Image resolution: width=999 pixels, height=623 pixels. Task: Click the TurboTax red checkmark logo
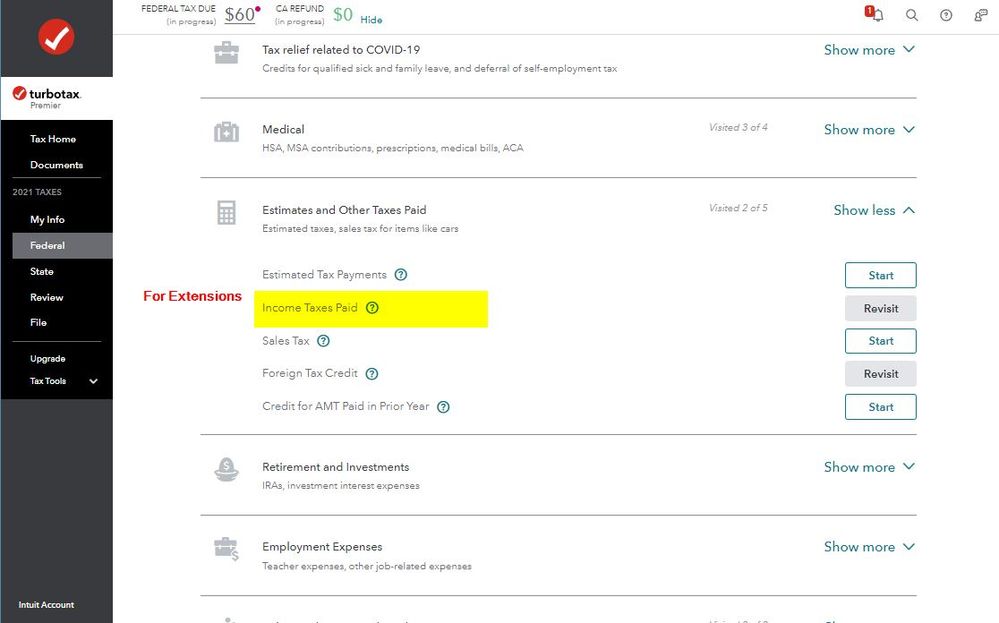(56, 37)
